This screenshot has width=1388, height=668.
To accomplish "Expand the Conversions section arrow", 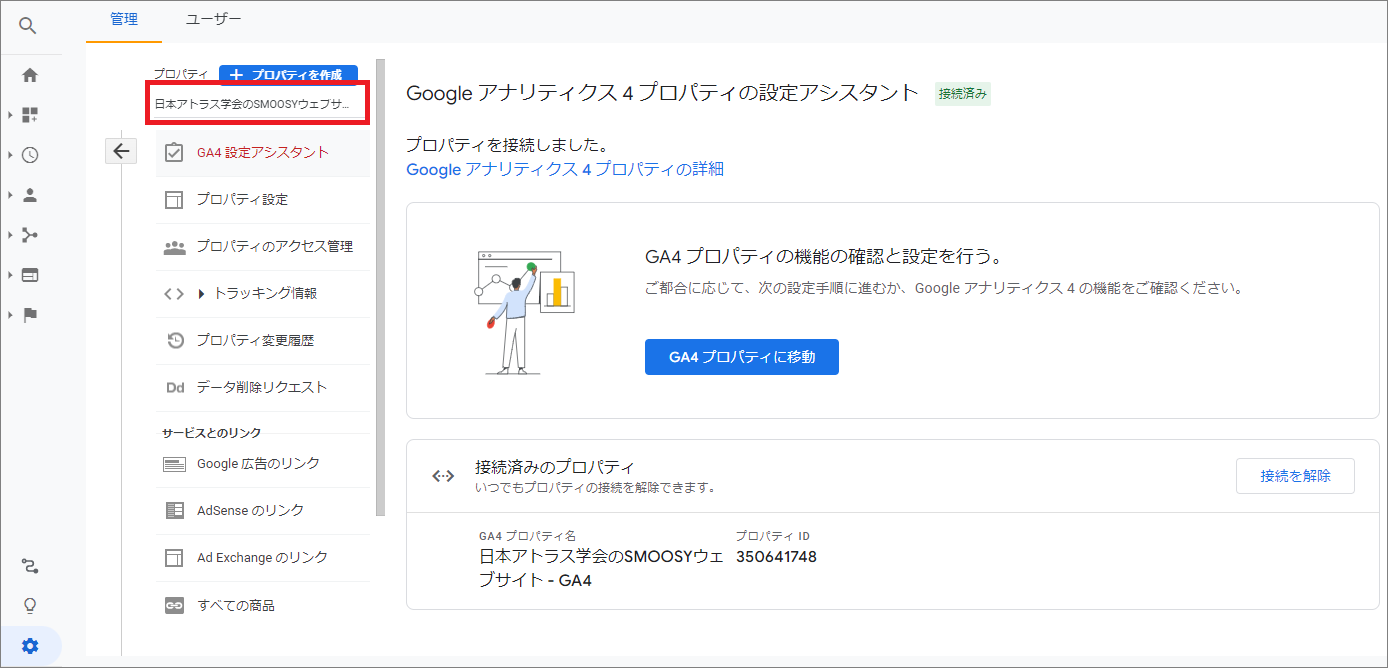I will [10, 315].
